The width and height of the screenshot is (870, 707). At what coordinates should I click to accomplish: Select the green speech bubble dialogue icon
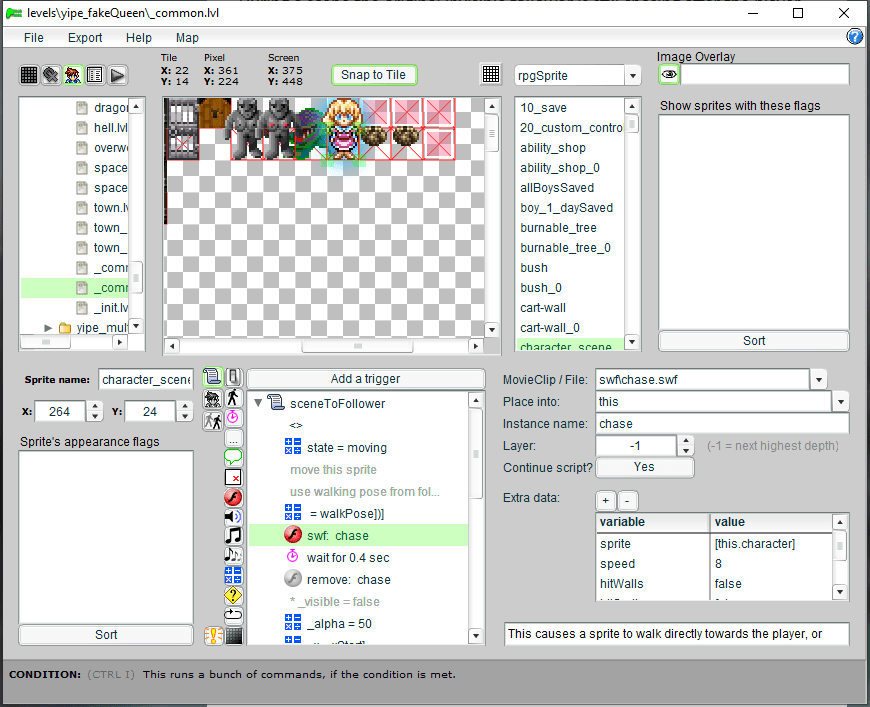[233, 457]
